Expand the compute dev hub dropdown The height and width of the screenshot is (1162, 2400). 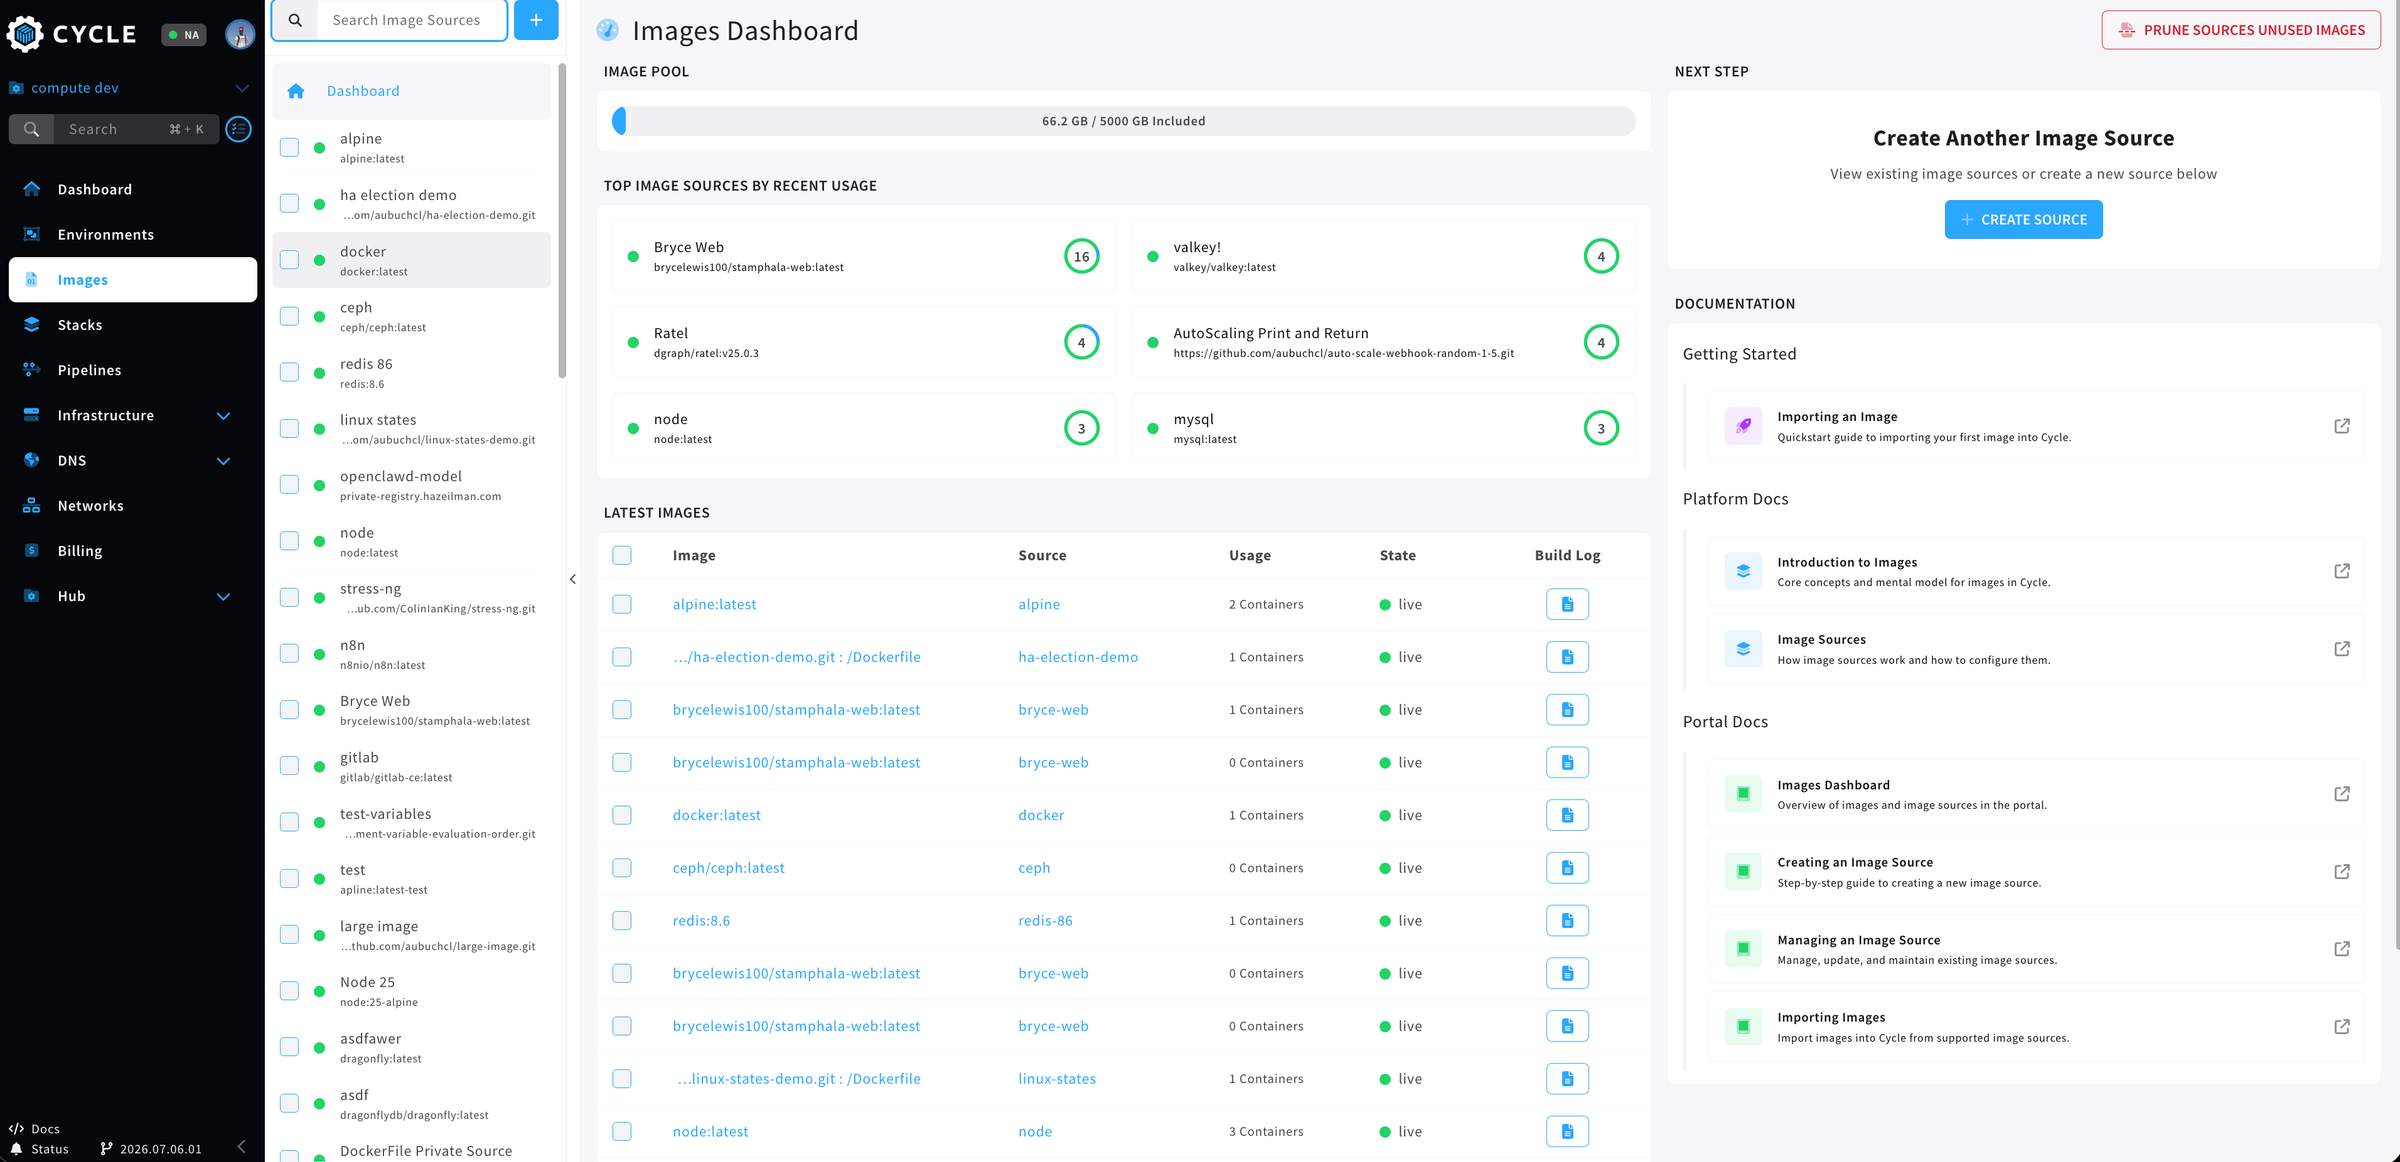coord(242,88)
